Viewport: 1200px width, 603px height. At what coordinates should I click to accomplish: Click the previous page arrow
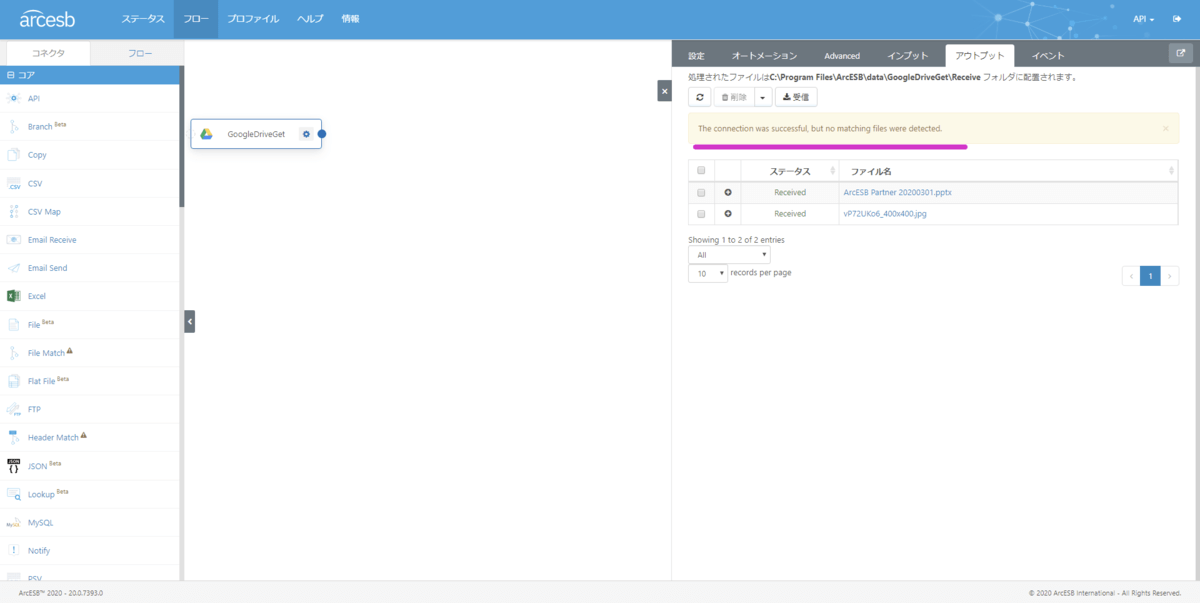click(1131, 276)
